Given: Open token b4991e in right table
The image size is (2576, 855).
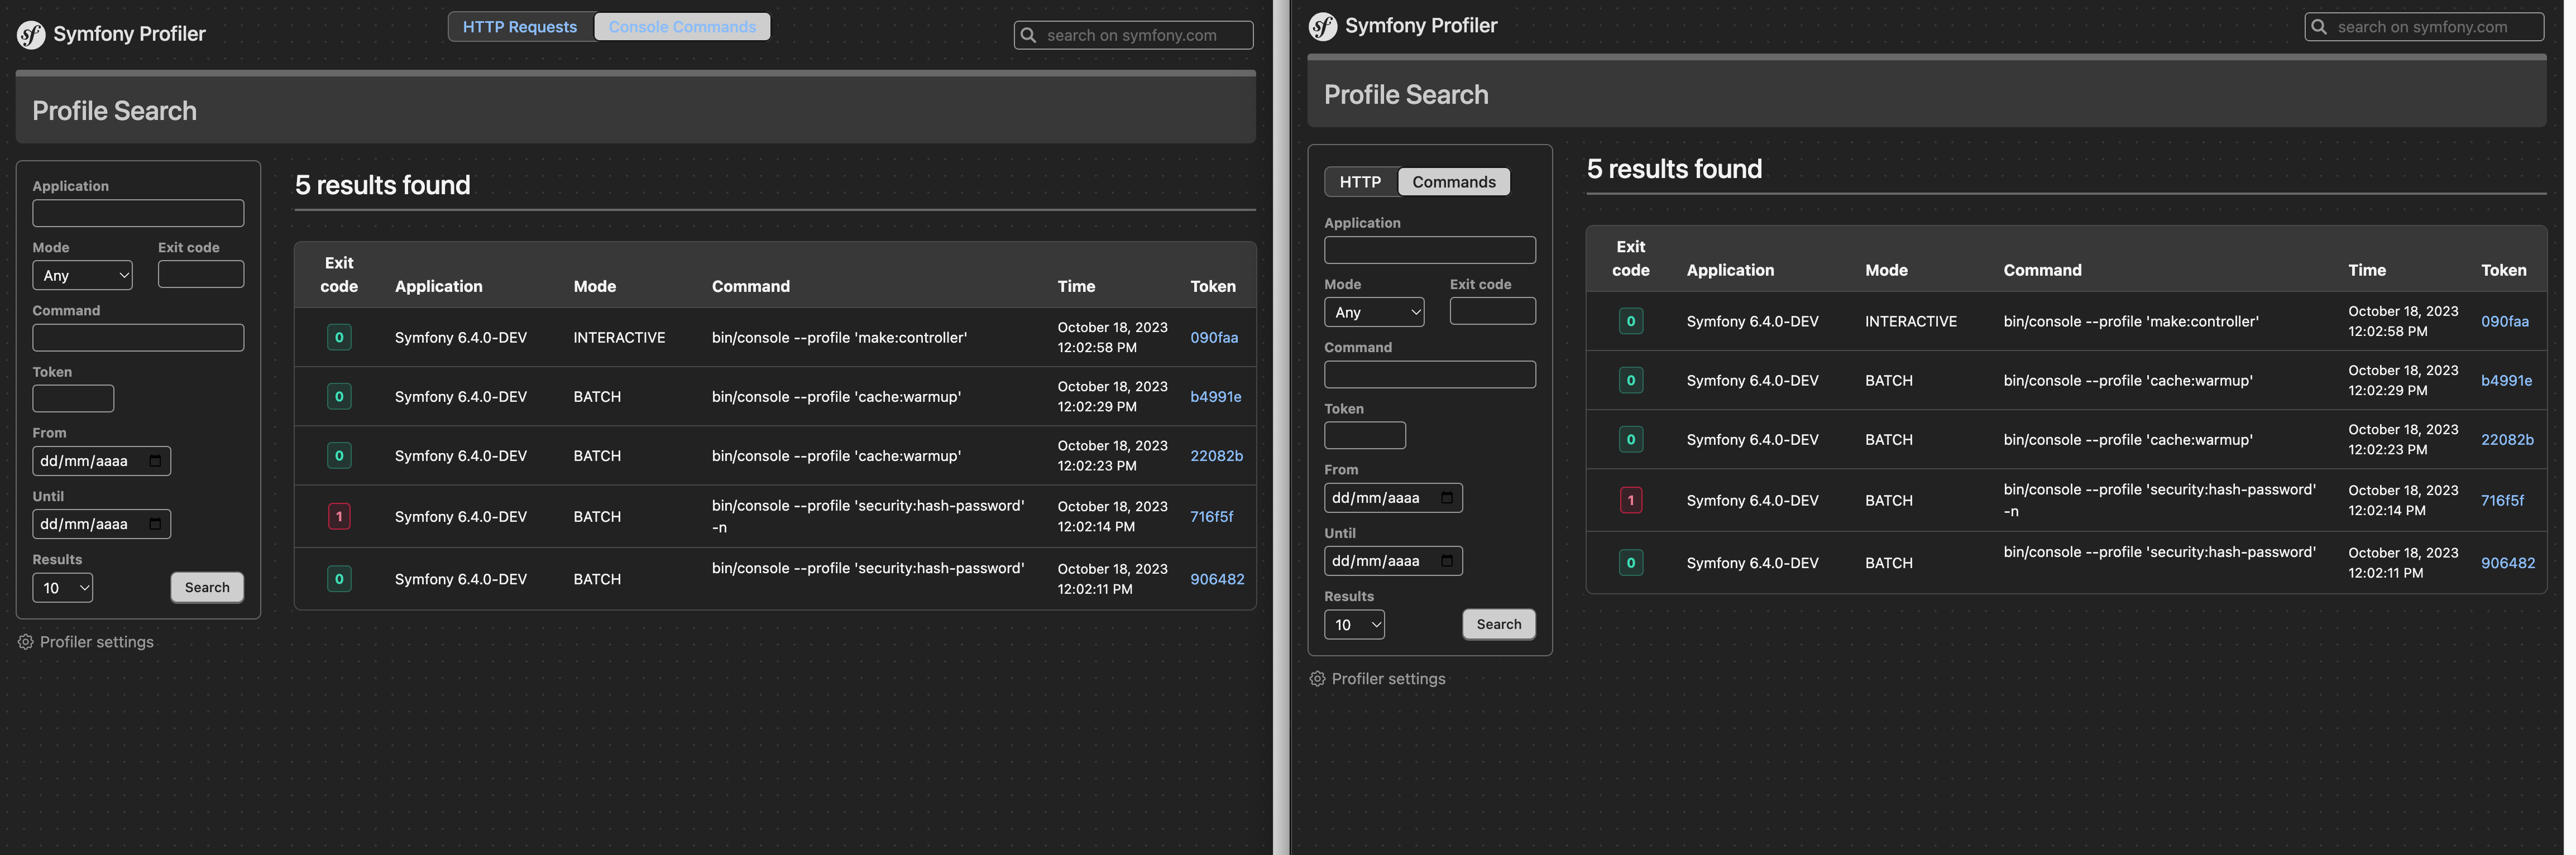Looking at the screenshot, I should tap(2507, 381).
